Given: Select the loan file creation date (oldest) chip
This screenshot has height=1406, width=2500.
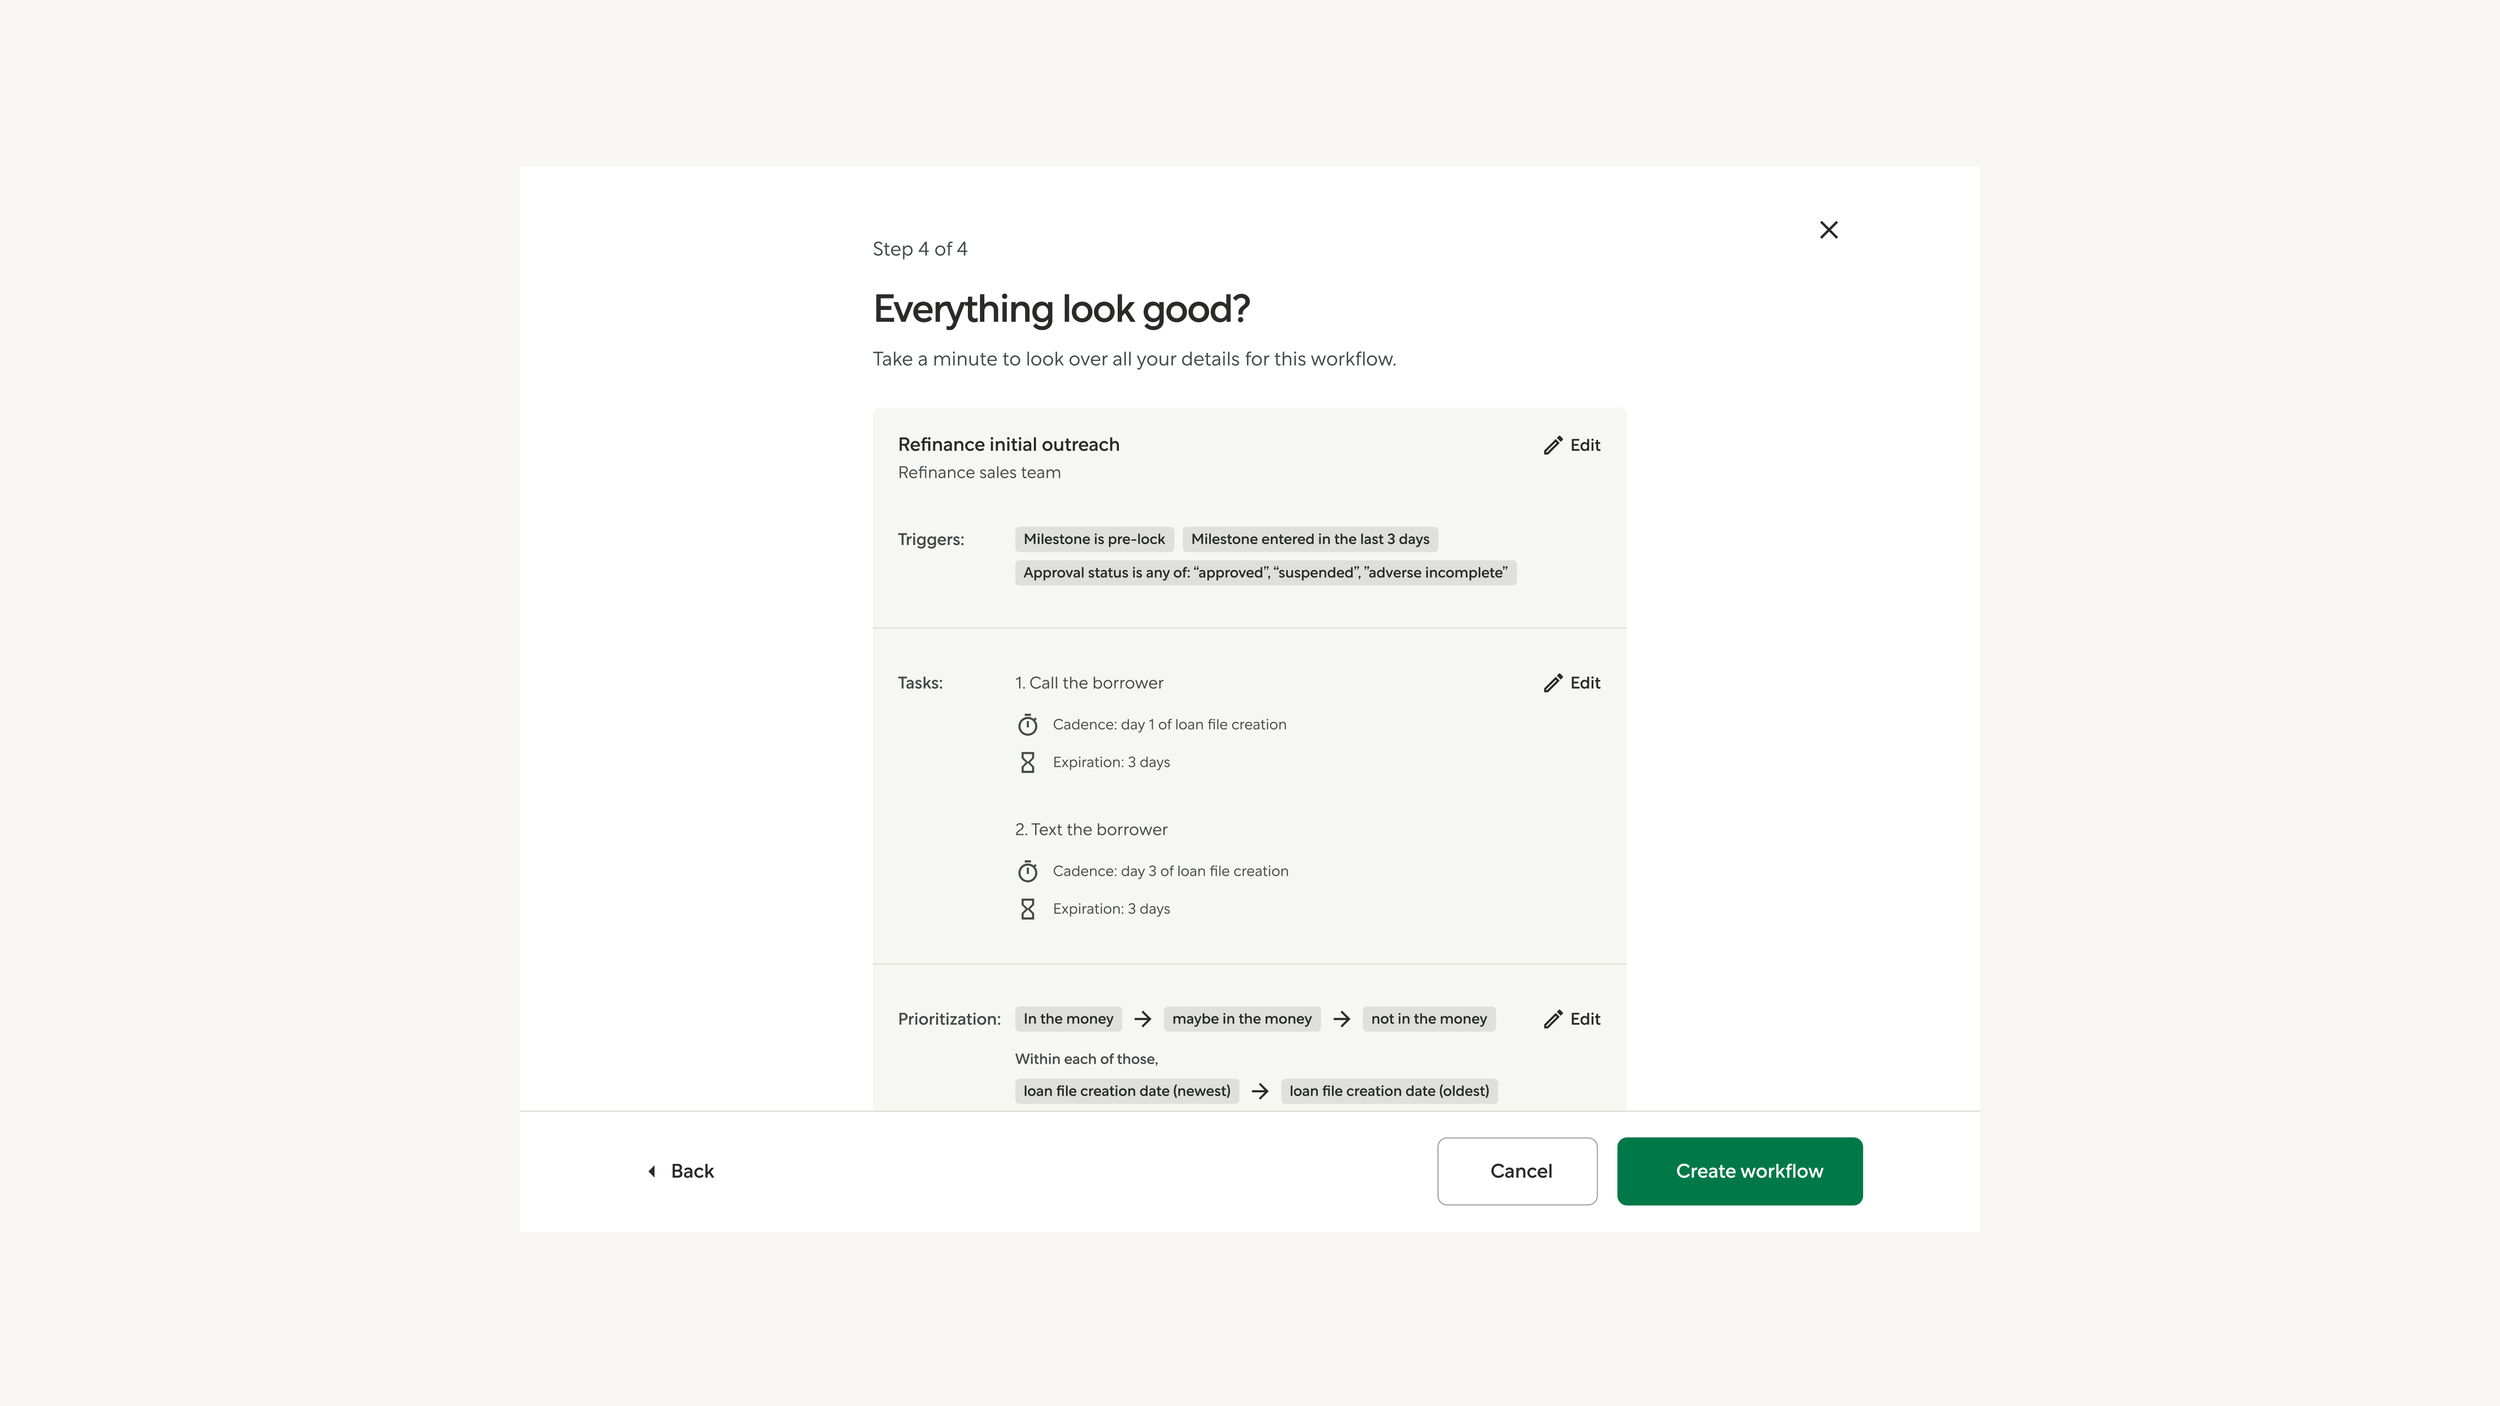Looking at the screenshot, I should pos(1389,1091).
